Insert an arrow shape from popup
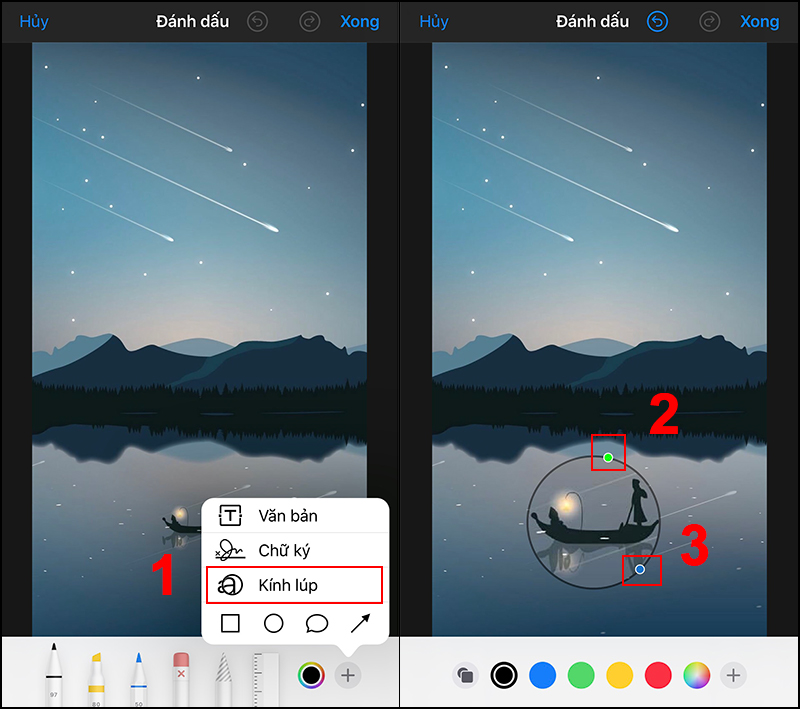The height and width of the screenshot is (709, 800). (x=360, y=624)
